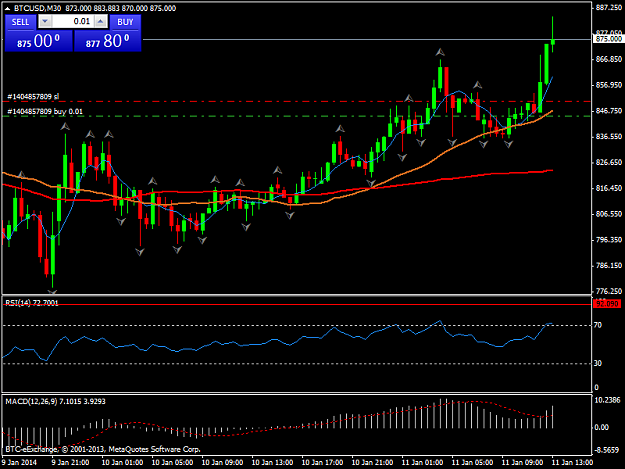This screenshot has height=469, width=625.
Task: Click the current price marker 875.000
Action: (x=608, y=39)
